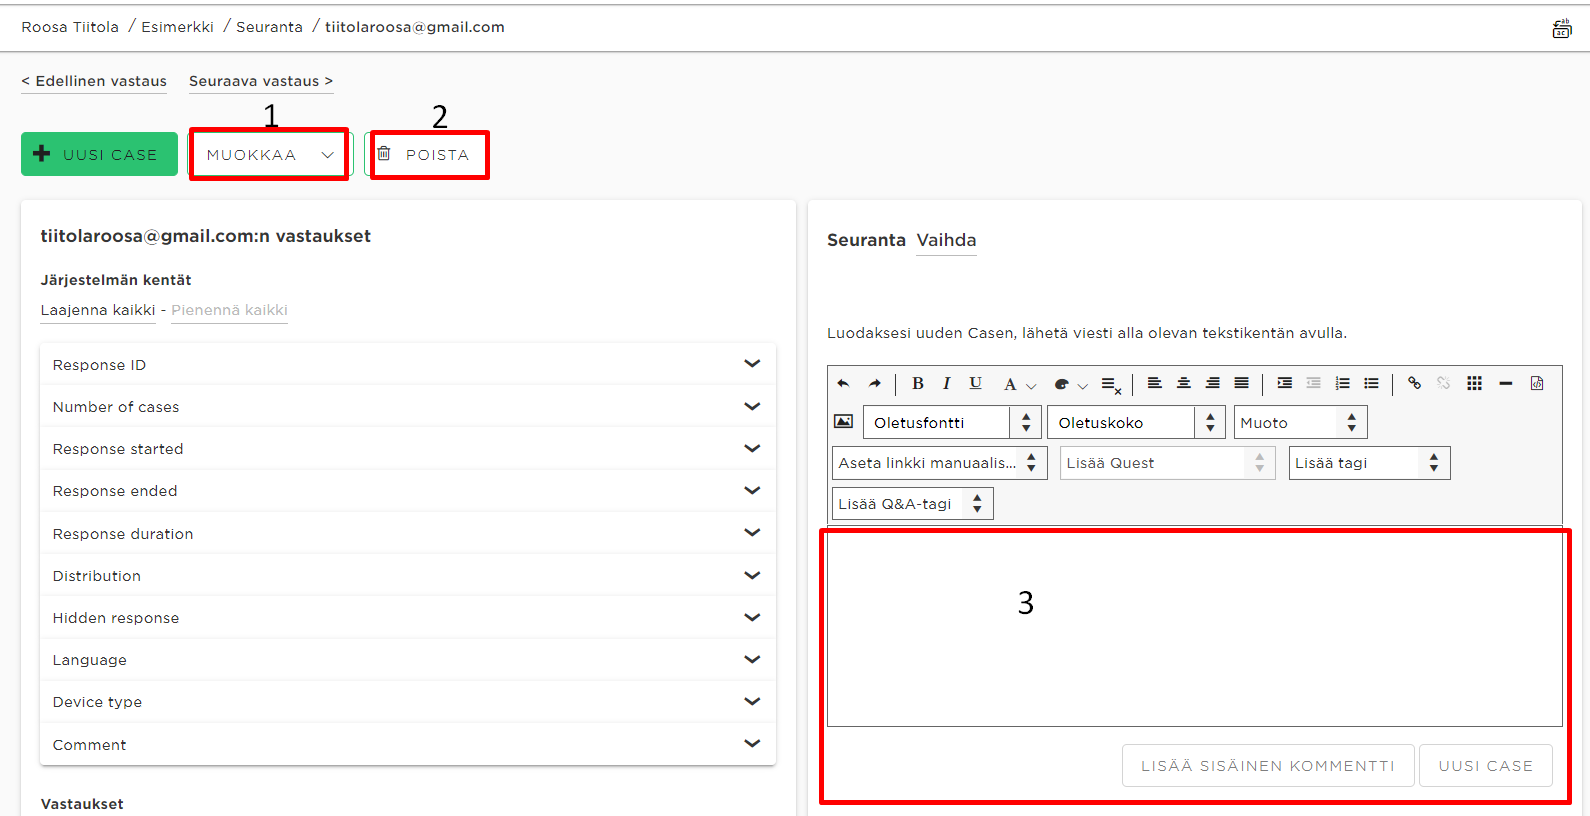Toggle underline formatting

[976, 383]
